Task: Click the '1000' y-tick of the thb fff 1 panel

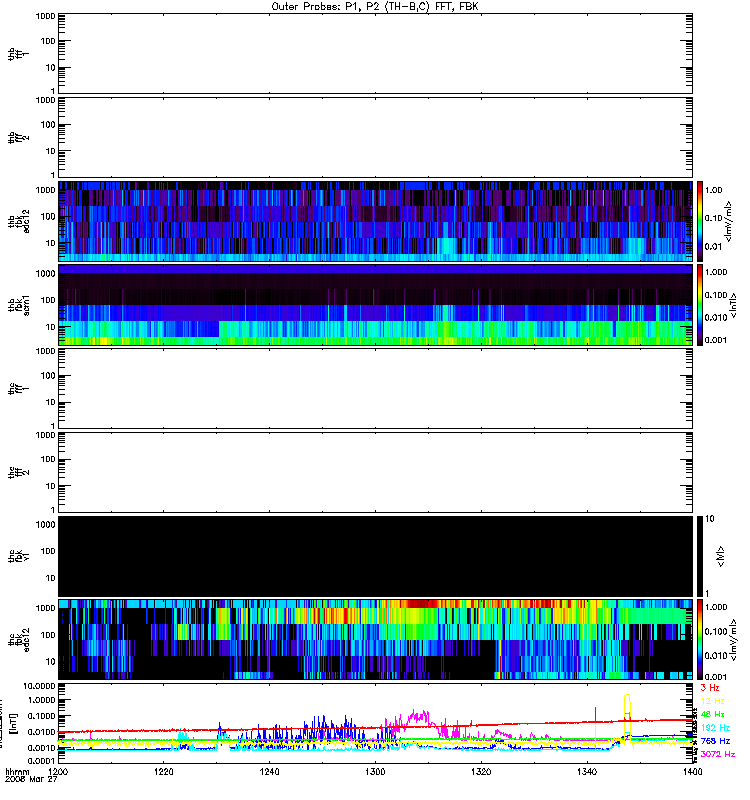Action: coord(45,16)
